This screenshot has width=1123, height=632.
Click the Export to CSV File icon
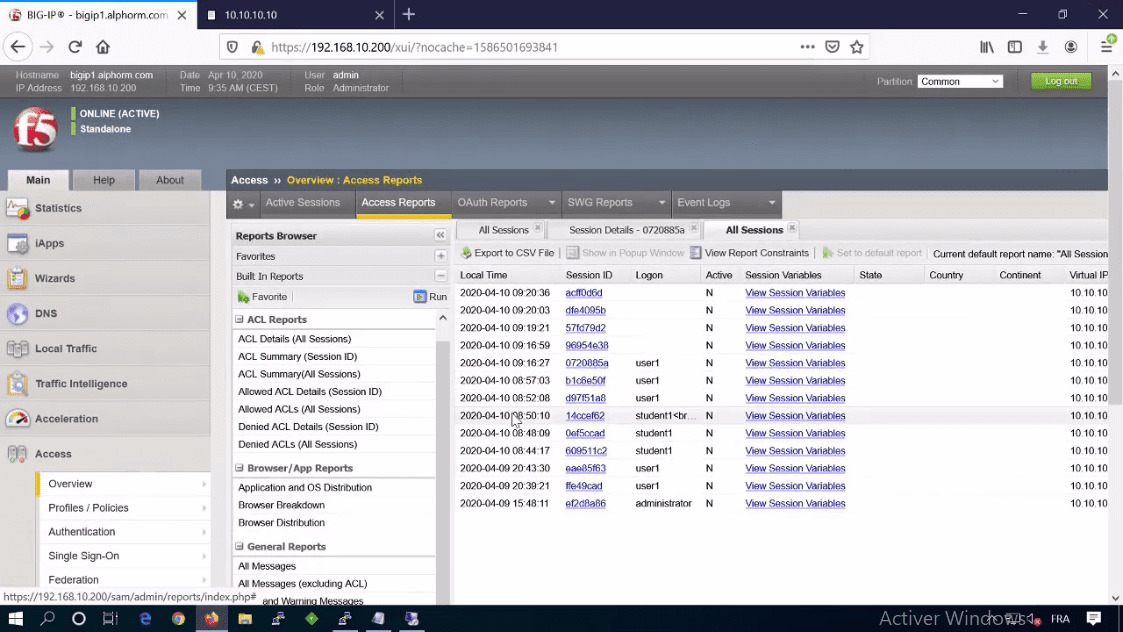pyautogui.click(x=469, y=252)
